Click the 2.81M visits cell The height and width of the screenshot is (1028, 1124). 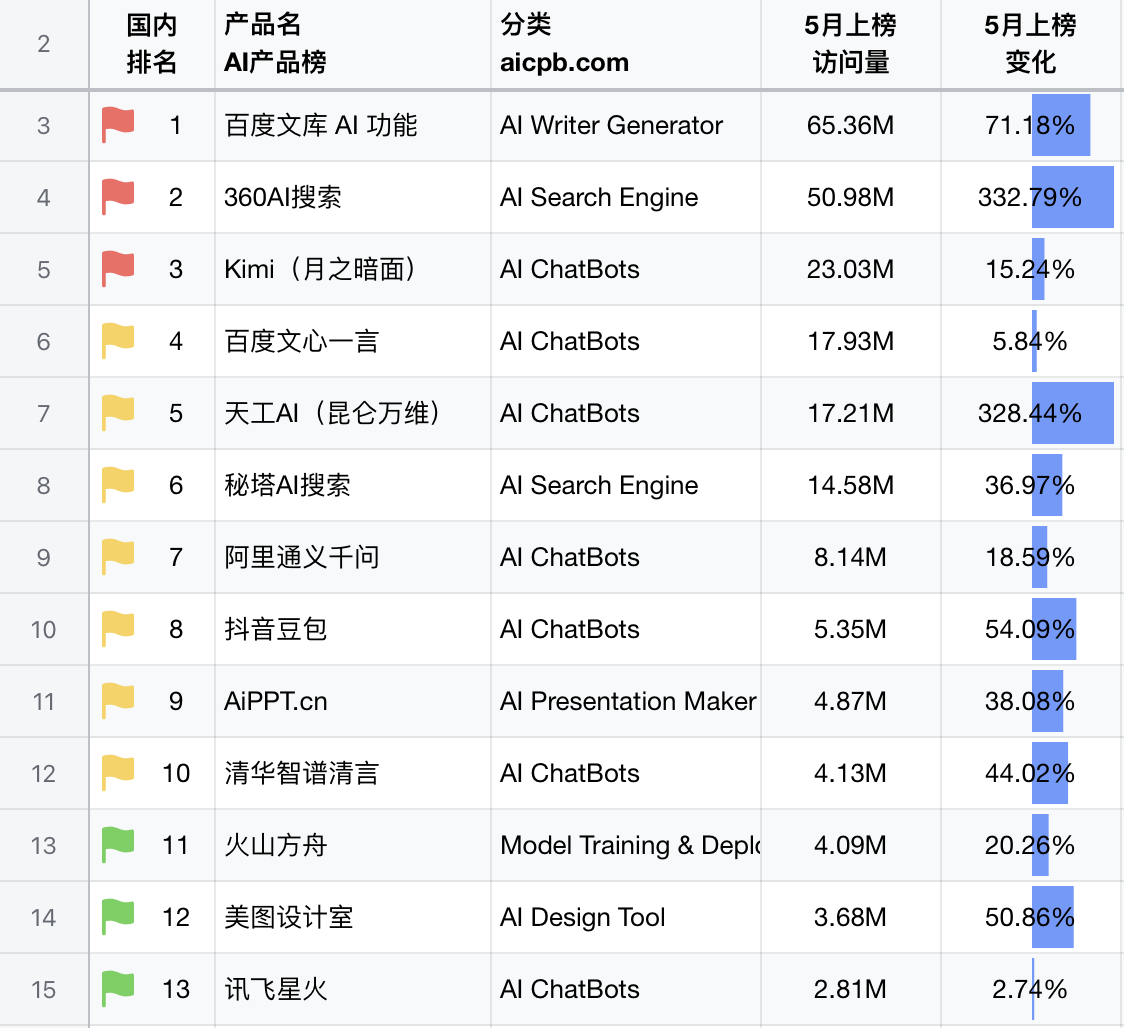(x=851, y=990)
